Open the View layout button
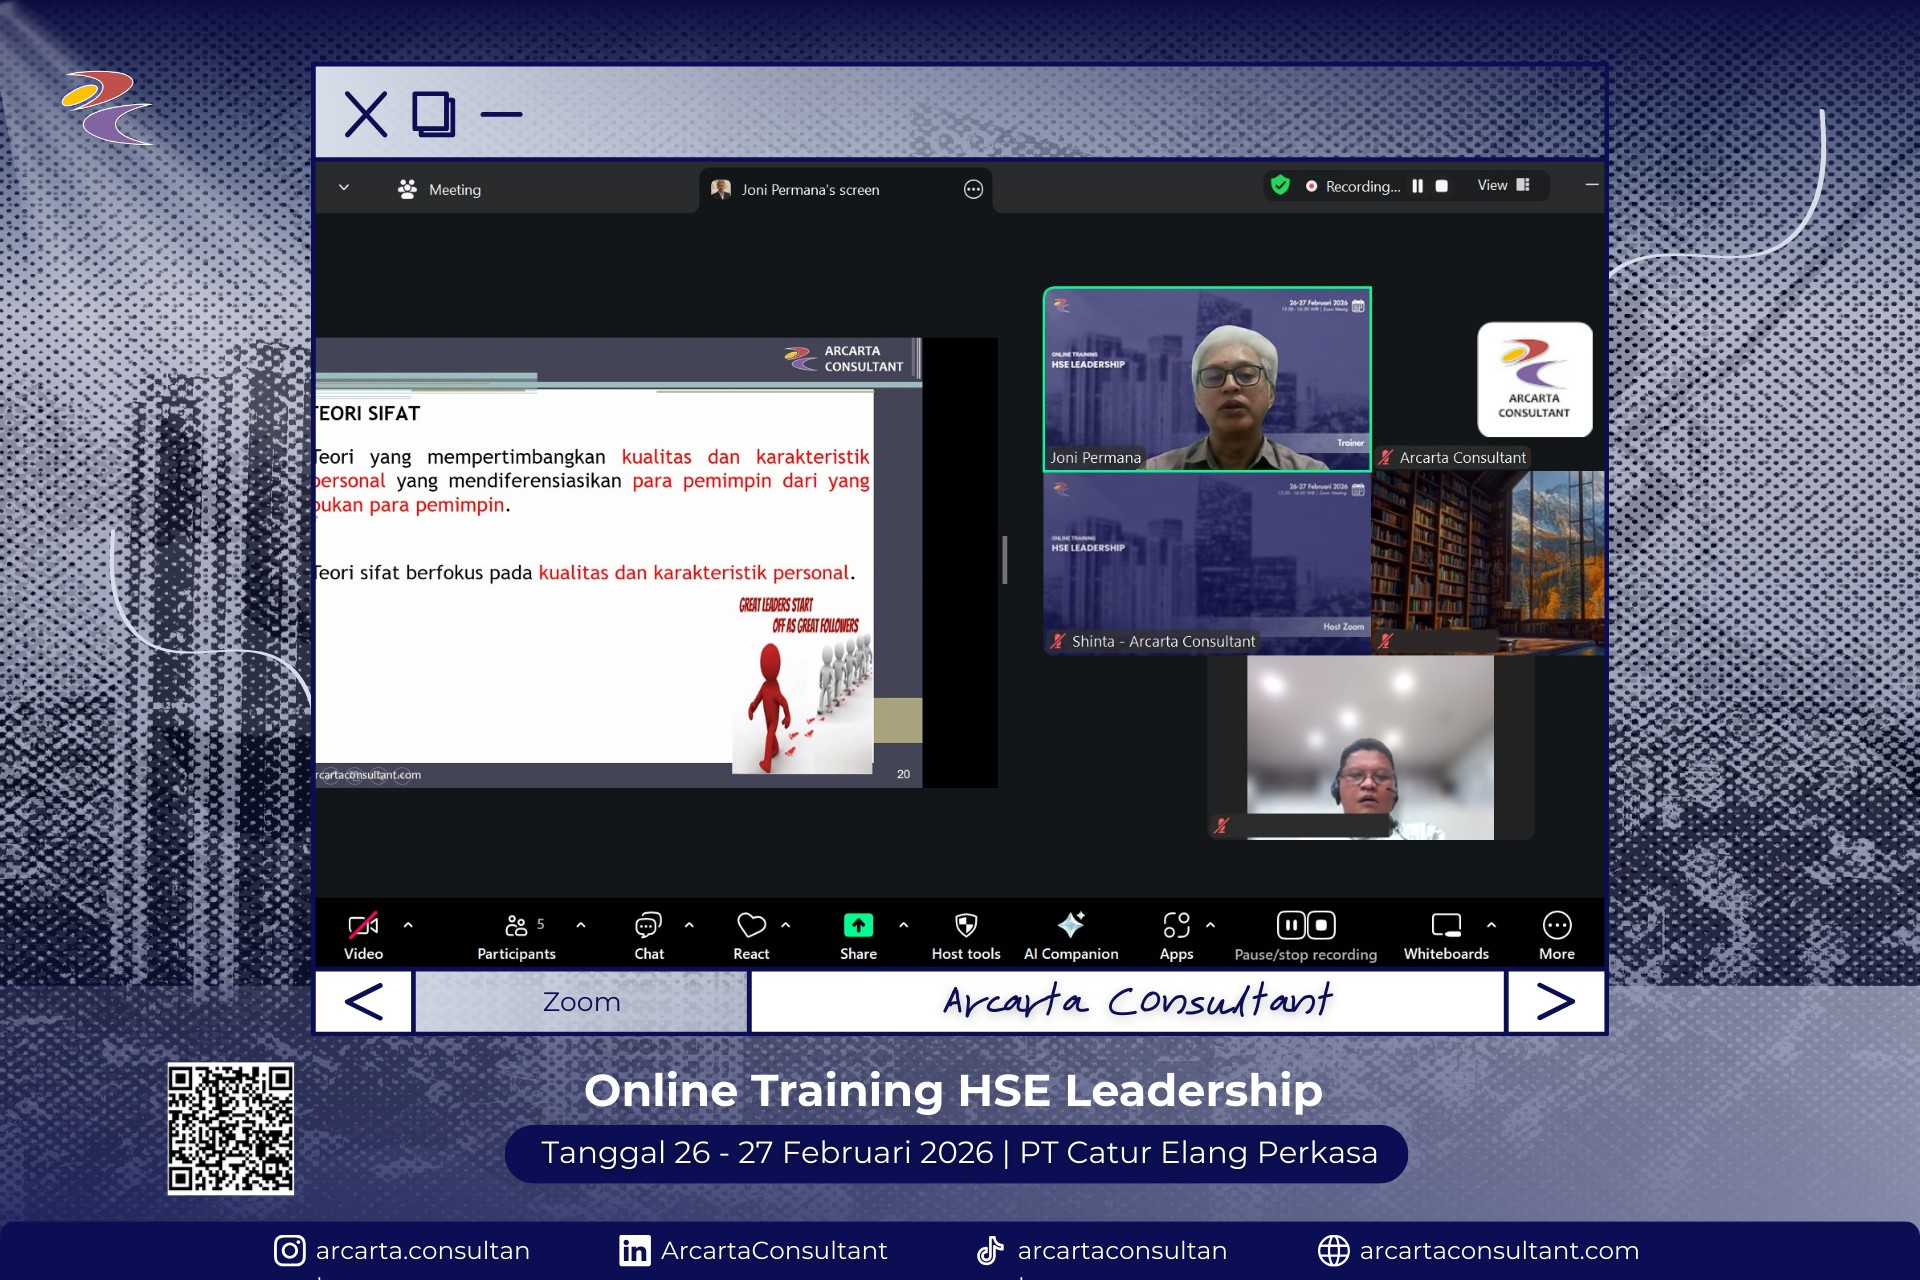Viewport: 1920px width, 1280px height. (x=1503, y=185)
